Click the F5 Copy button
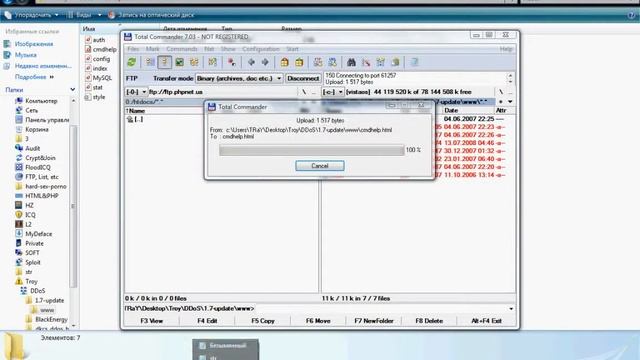The image size is (640, 360). [263, 321]
